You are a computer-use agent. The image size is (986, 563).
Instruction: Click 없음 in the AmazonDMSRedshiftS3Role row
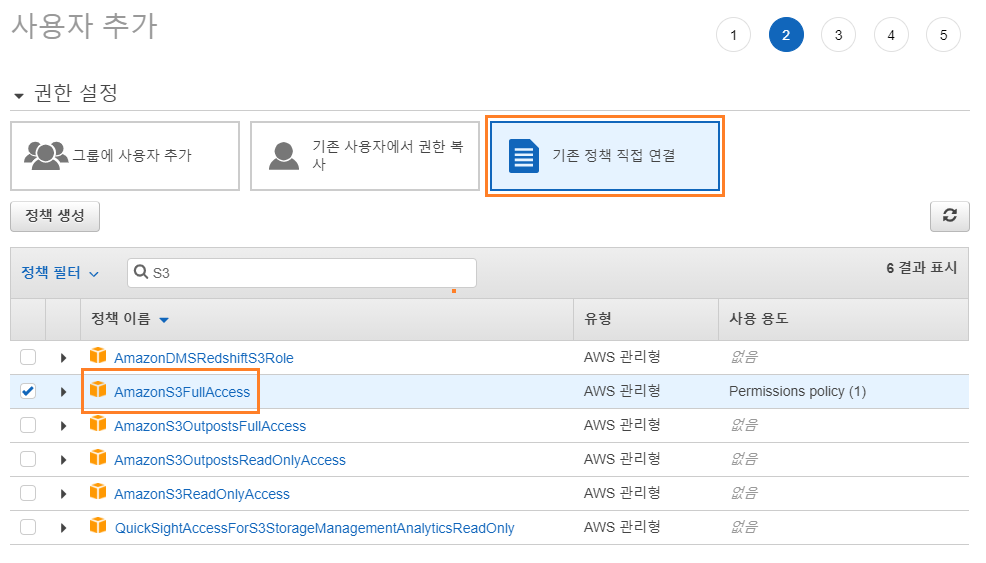pos(744,357)
